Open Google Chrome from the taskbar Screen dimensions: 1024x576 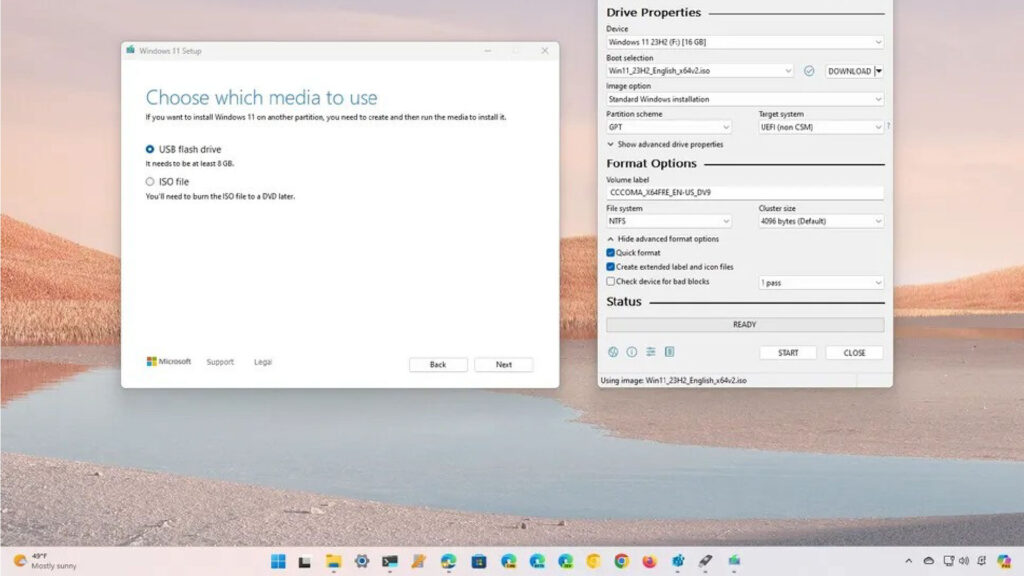coord(621,562)
